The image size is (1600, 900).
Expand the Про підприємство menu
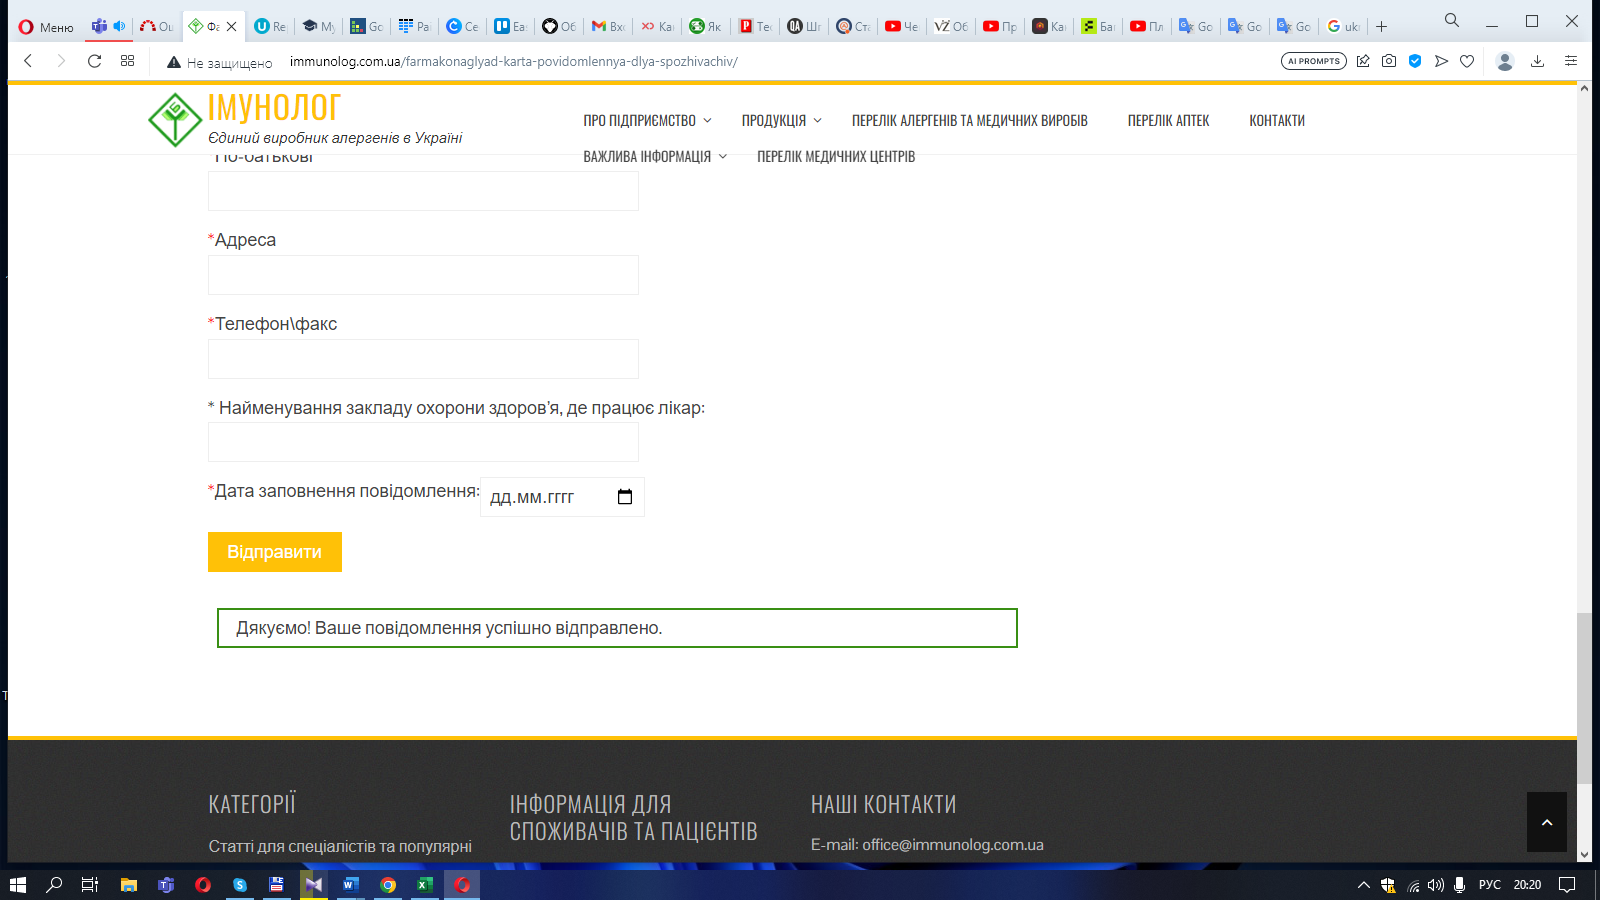647,121
